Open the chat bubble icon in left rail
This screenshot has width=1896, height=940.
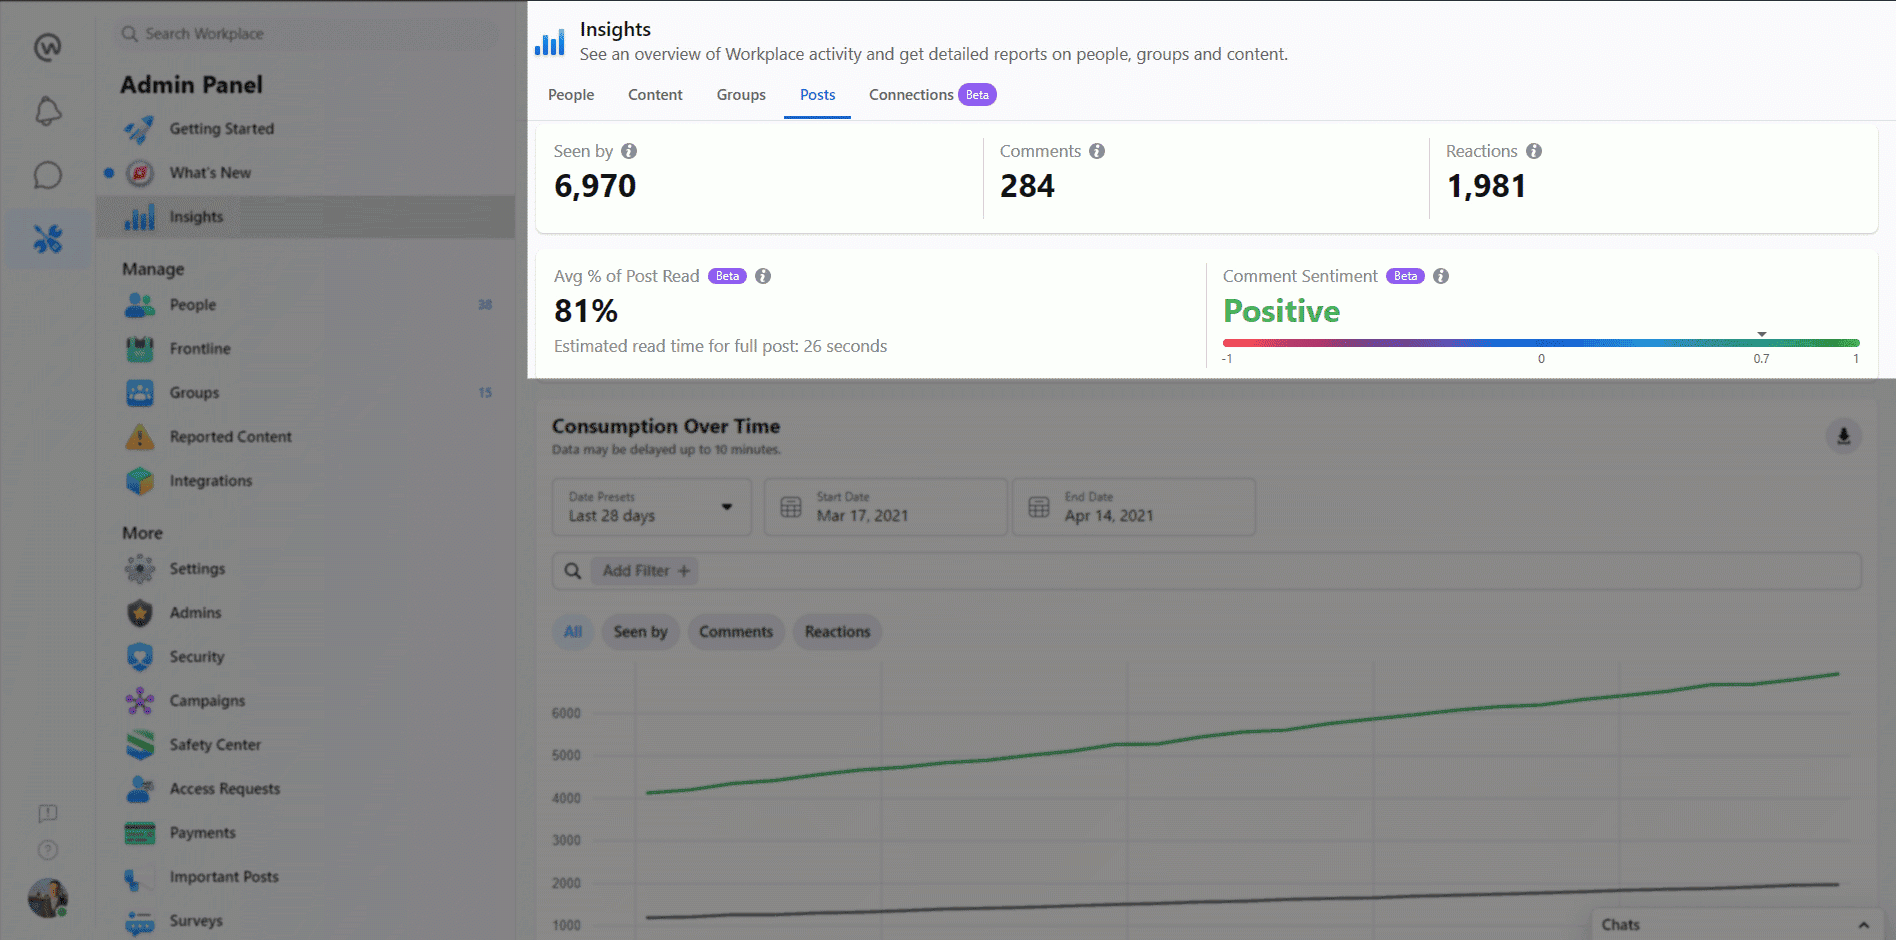tap(48, 175)
